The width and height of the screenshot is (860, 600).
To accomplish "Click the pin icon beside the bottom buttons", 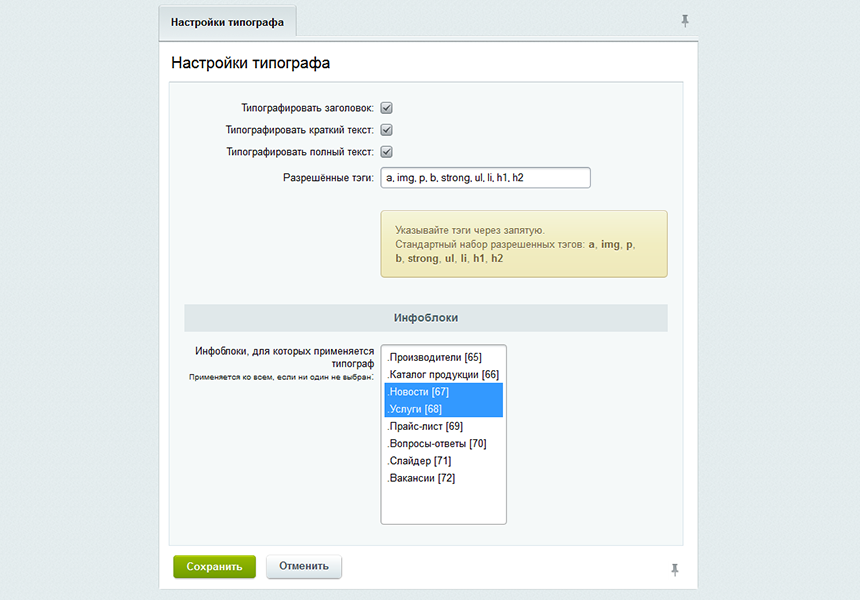I will click(675, 569).
